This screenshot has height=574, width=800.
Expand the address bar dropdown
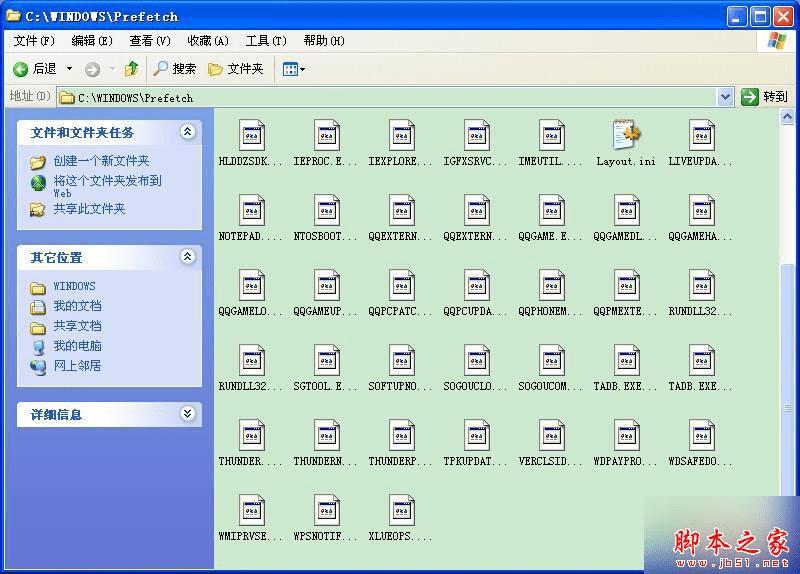coord(725,97)
